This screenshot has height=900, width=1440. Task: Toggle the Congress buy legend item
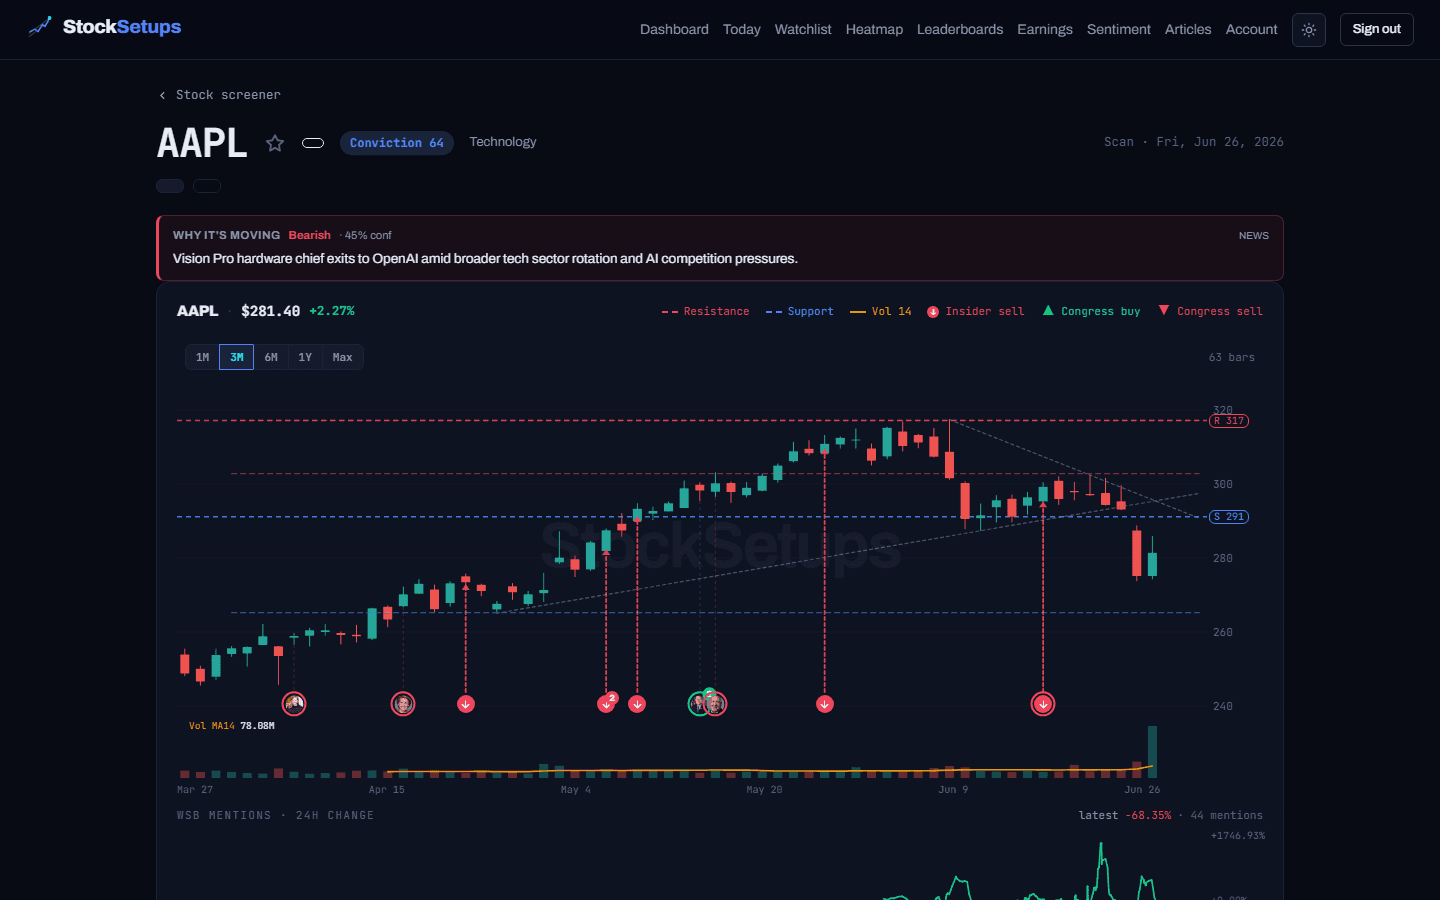1092,312
